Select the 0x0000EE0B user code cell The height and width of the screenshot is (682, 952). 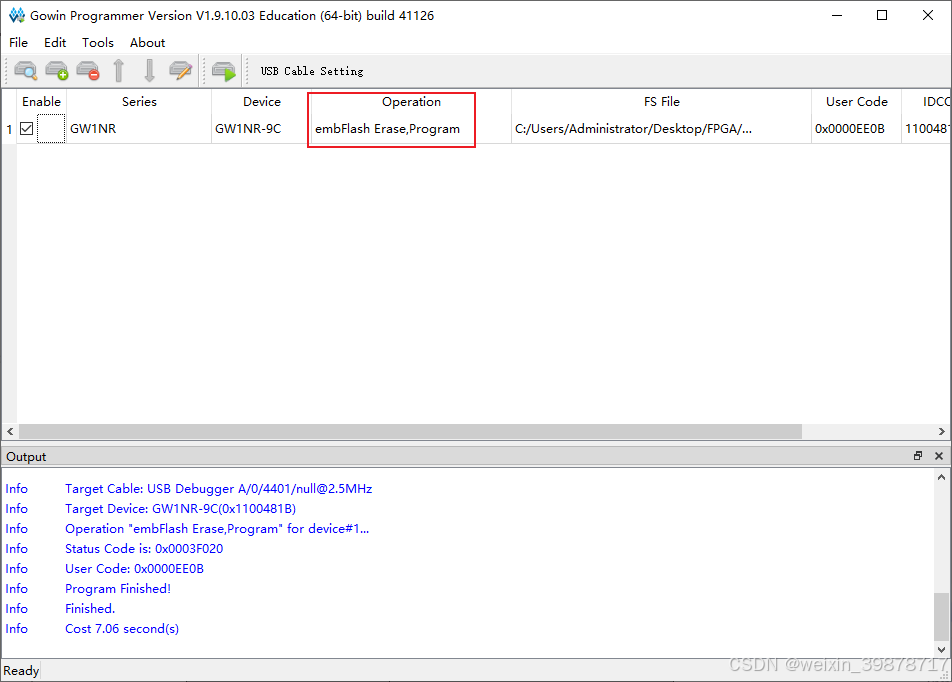(x=857, y=129)
